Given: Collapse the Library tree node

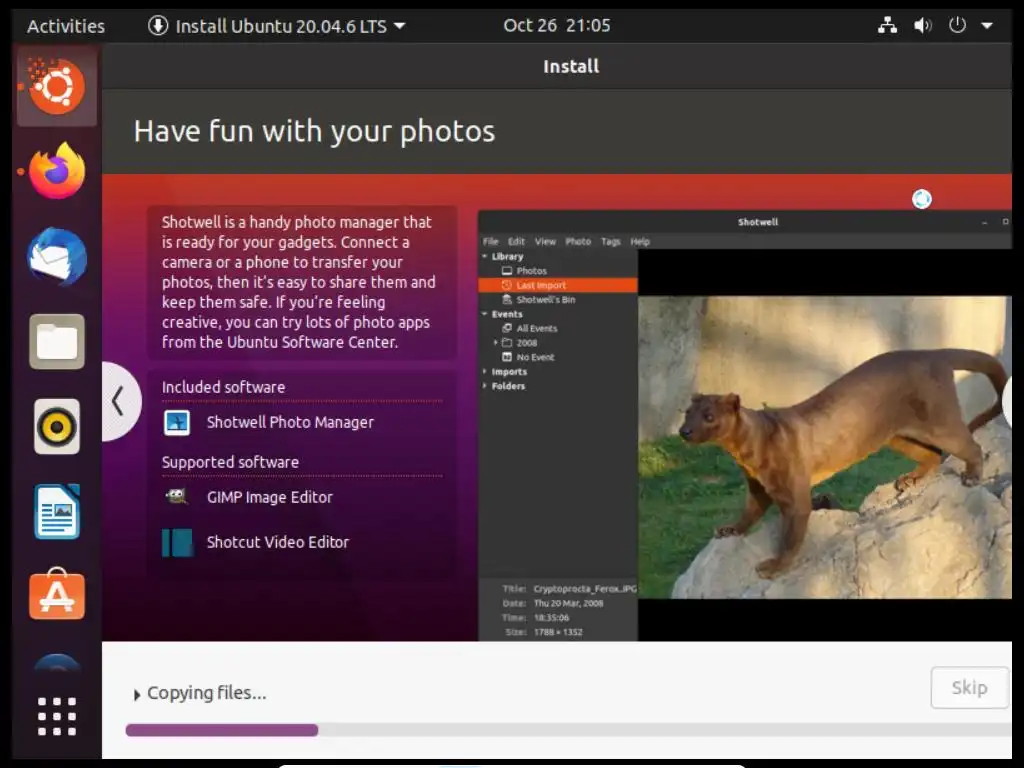Looking at the screenshot, I should [x=485, y=257].
